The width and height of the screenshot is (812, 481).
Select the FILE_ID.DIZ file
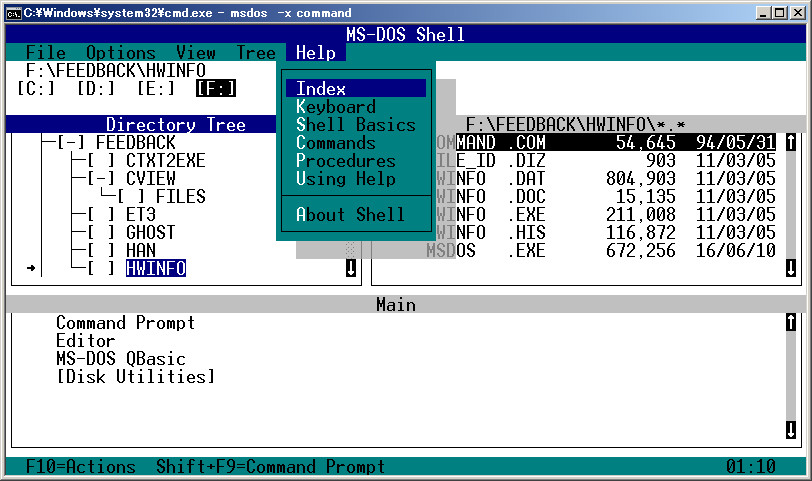[606, 161]
